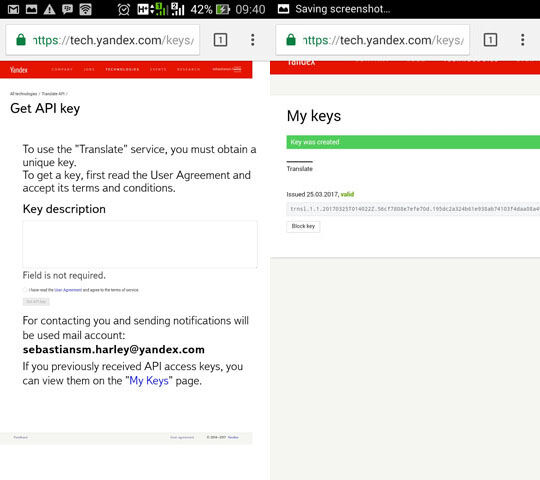
Task: Go to All technologies breadcrumb
Action: 23,94
